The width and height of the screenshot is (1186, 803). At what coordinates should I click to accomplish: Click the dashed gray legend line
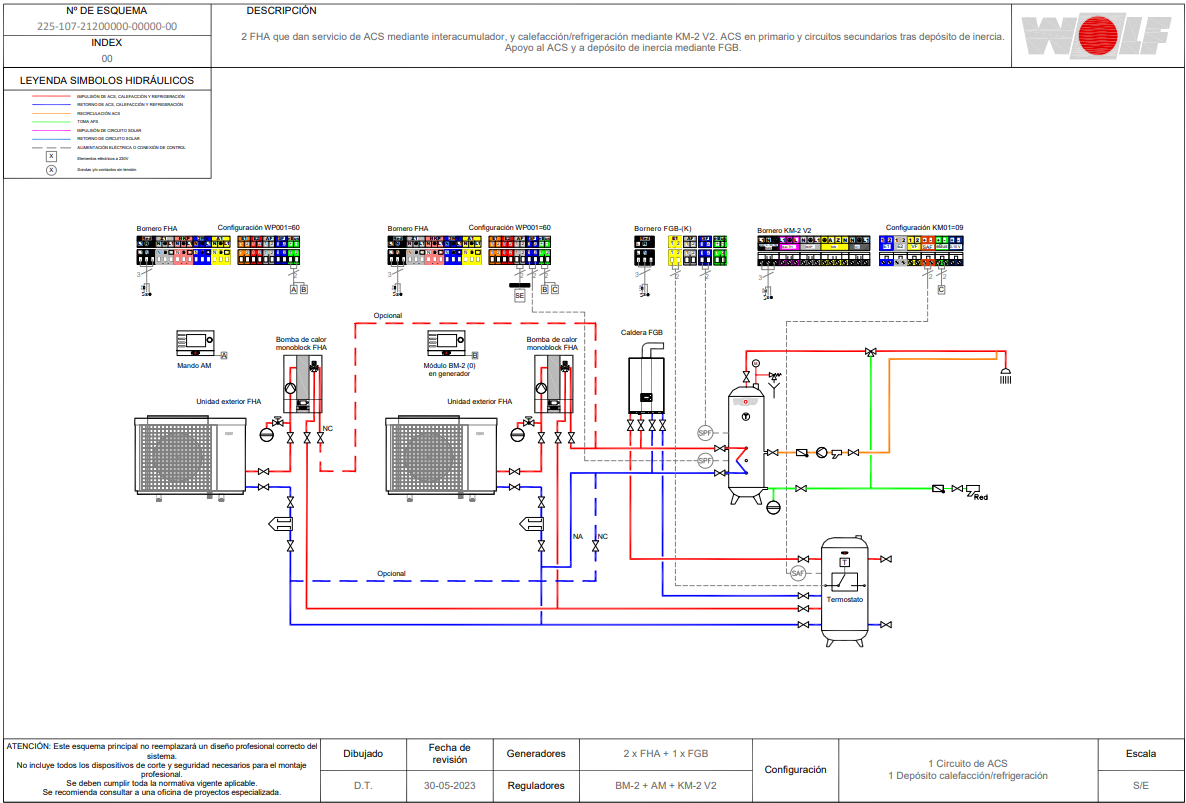coord(51,147)
